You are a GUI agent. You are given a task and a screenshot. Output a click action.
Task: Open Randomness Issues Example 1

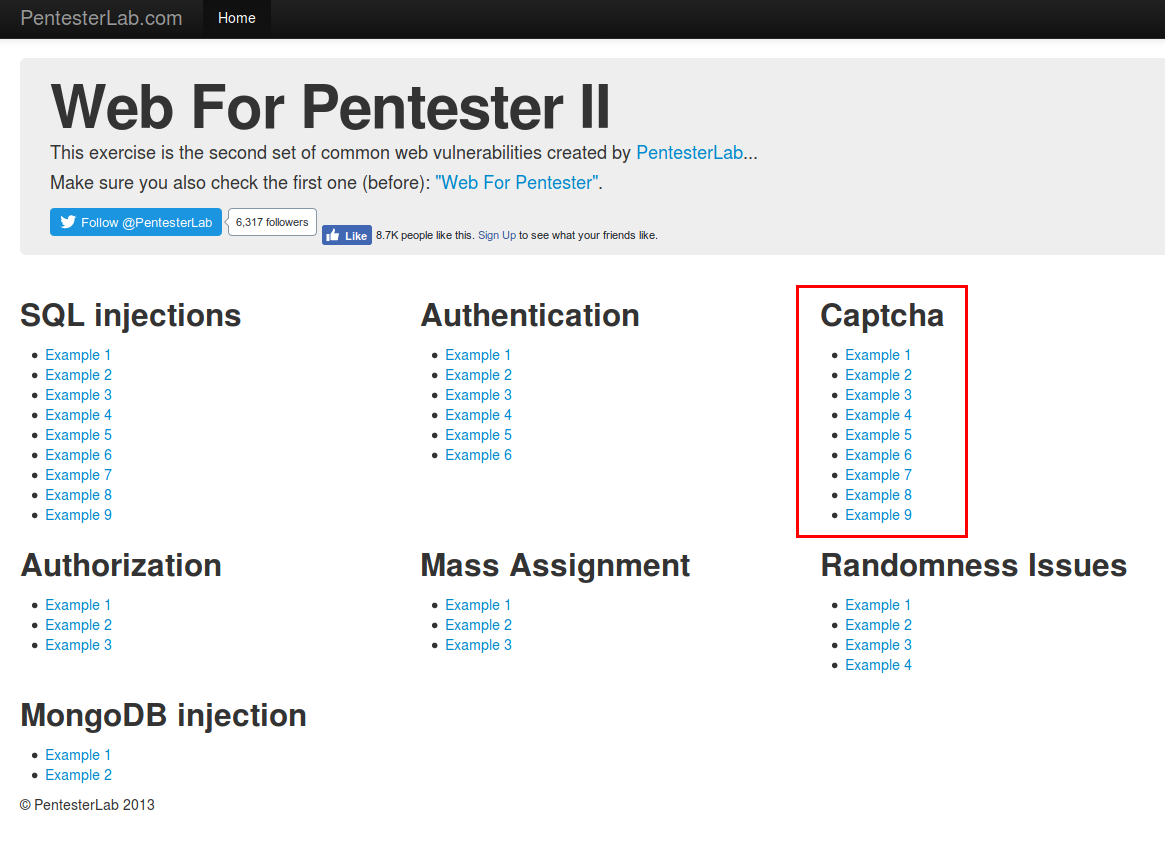point(877,606)
